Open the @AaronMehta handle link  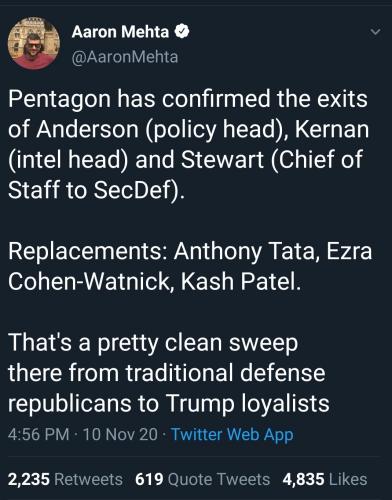pyautogui.click(x=125, y=57)
